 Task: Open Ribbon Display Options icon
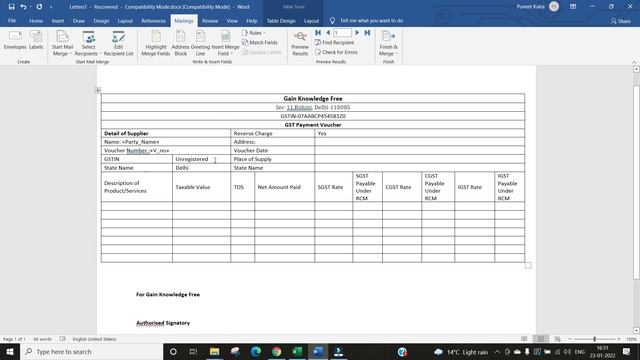[x=573, y=7]
